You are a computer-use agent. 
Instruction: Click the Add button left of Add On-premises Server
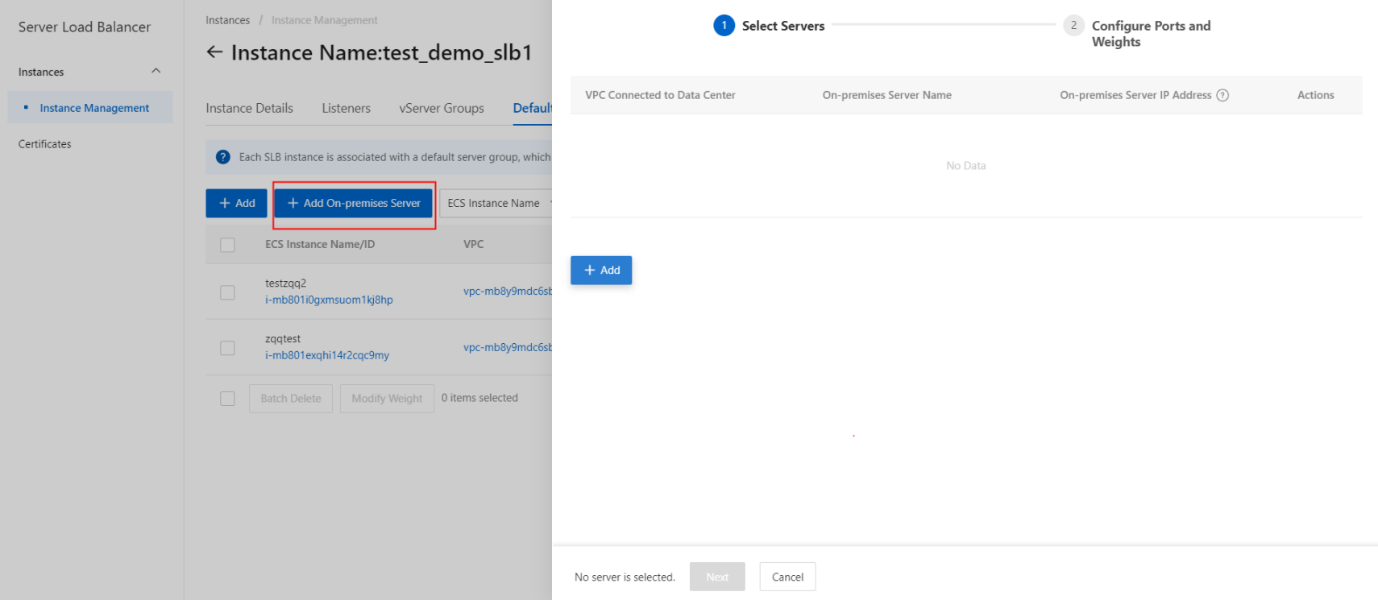pyautogui.click(x=236, y=203)
